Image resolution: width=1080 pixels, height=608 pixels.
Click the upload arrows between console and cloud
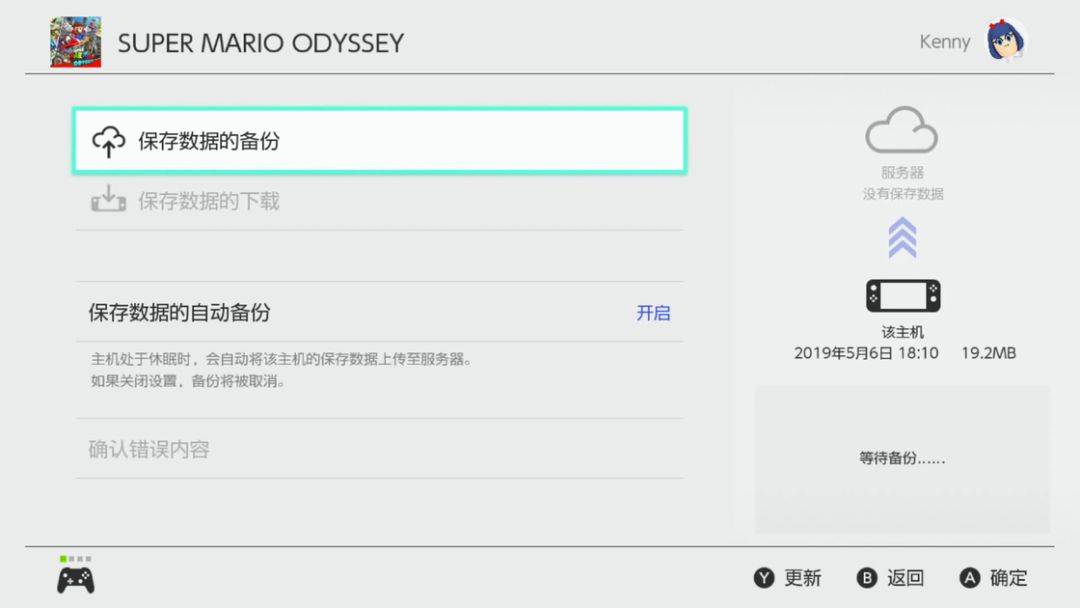coord(902,238)
